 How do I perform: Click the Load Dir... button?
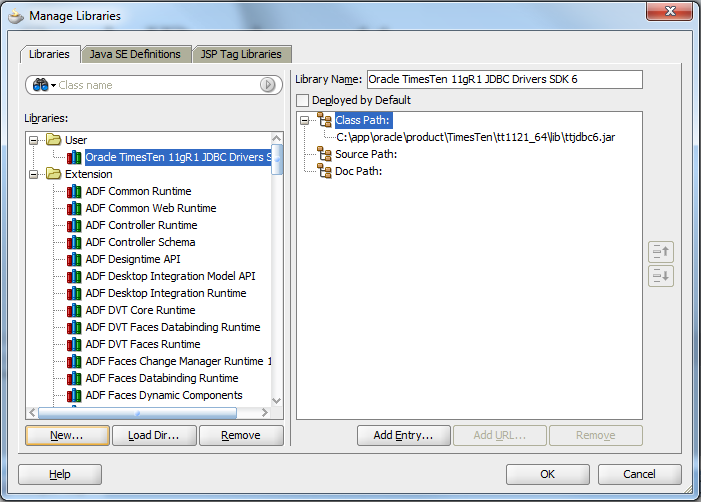(154, 435)
